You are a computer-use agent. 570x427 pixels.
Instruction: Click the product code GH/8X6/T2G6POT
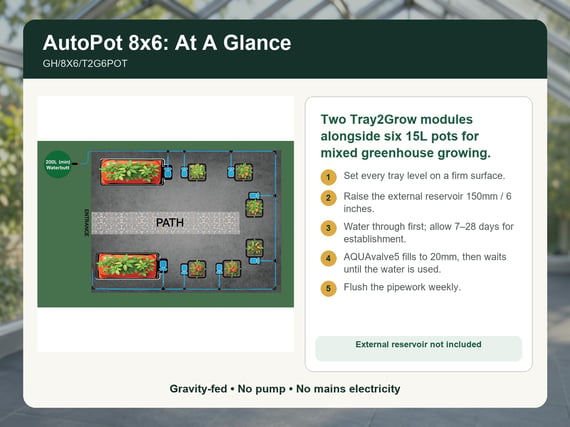click(85, 64)
